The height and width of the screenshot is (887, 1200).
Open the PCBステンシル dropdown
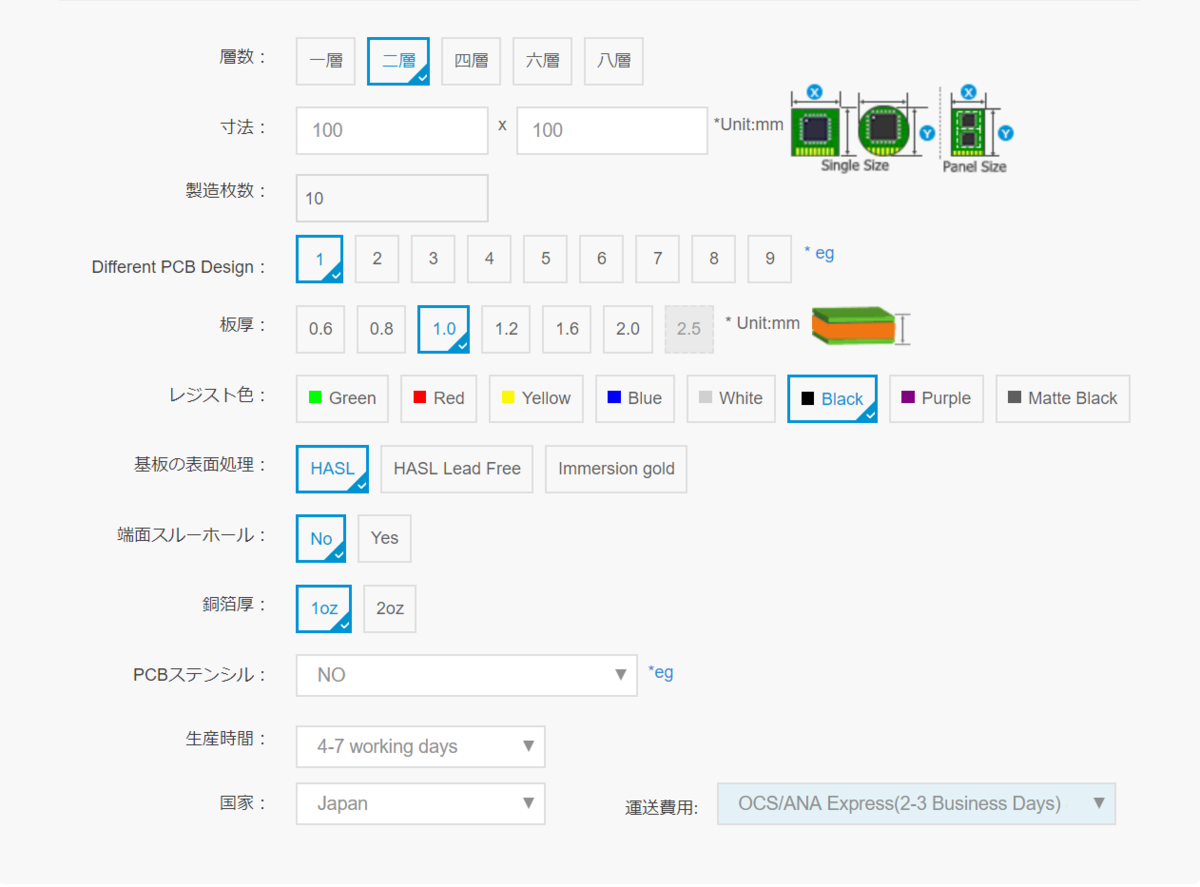(x=467, y=675)
